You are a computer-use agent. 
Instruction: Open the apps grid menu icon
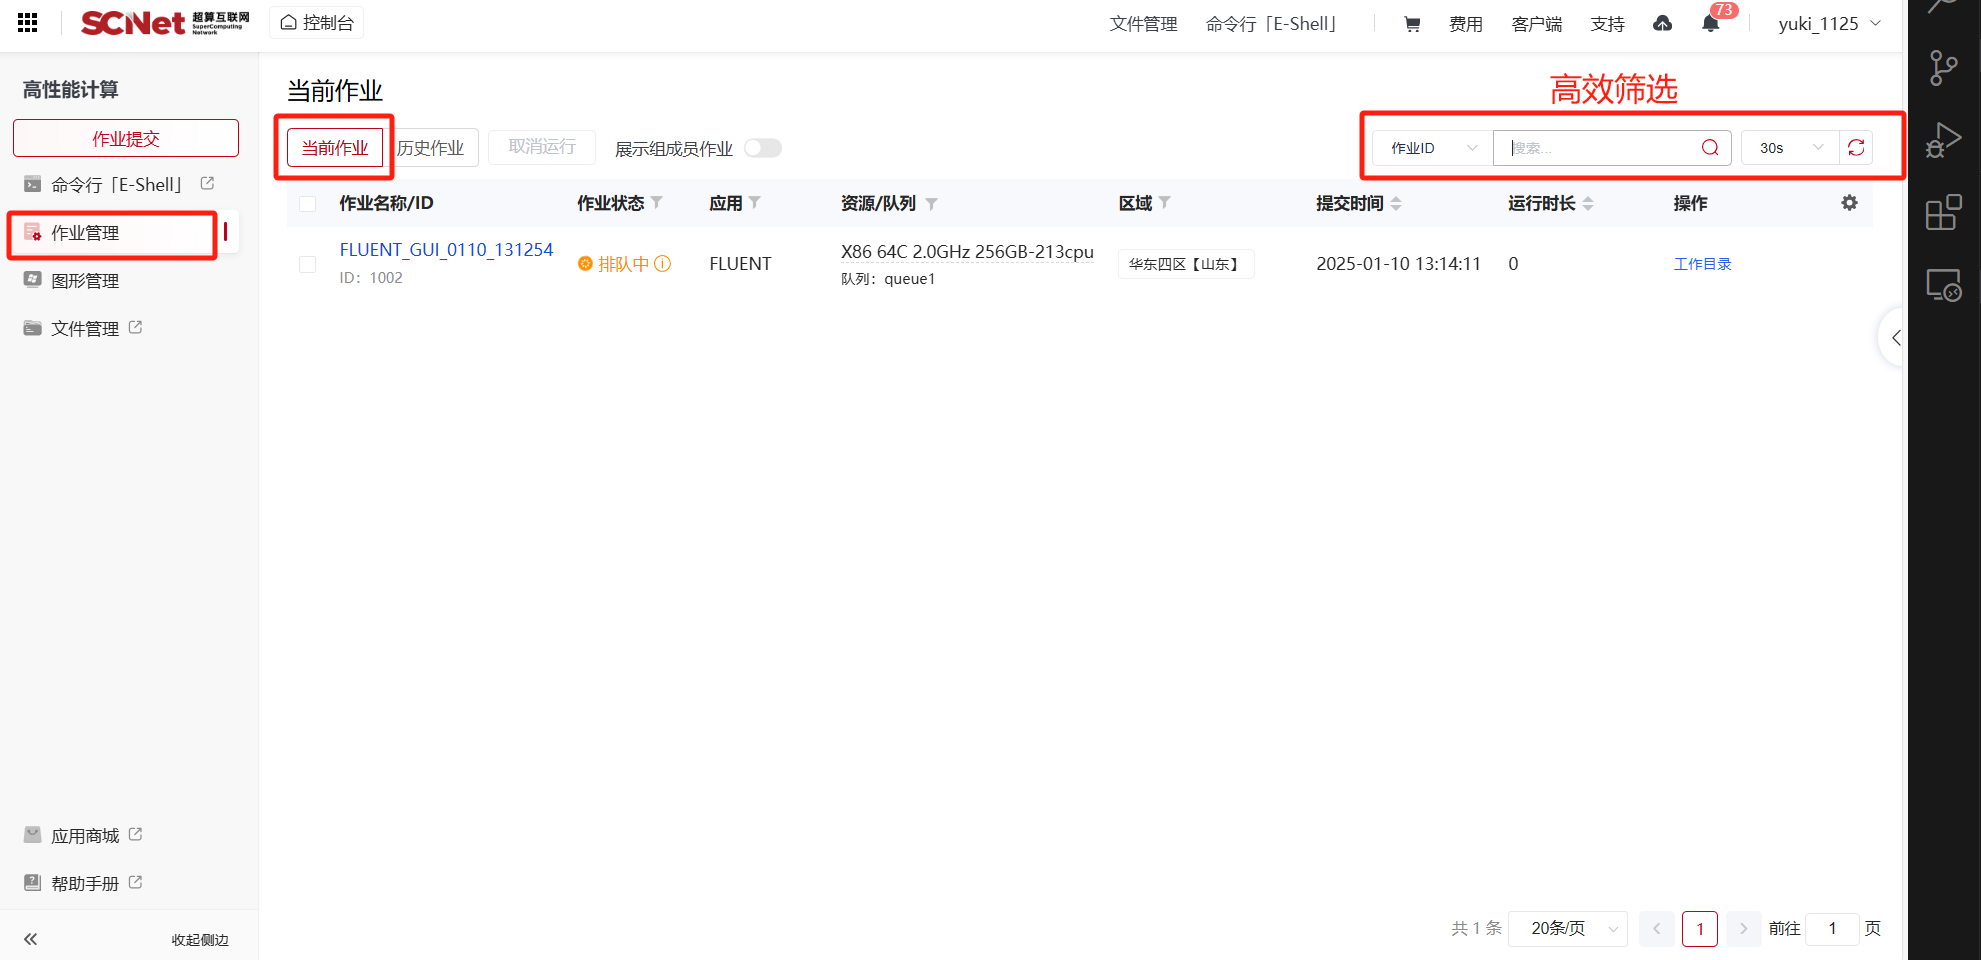pos(28,22)
